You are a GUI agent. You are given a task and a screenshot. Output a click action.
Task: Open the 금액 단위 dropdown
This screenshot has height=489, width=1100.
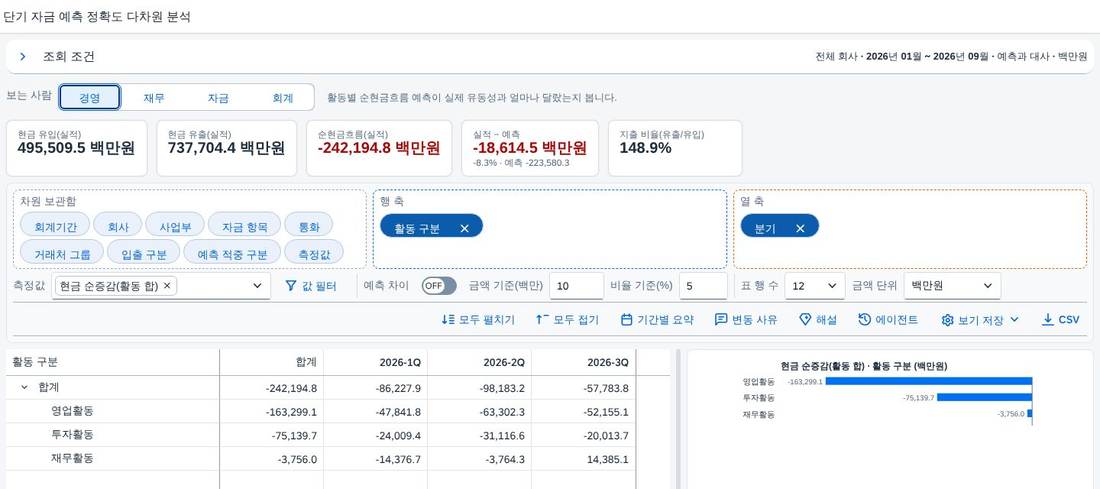click(x=952, y=286)
